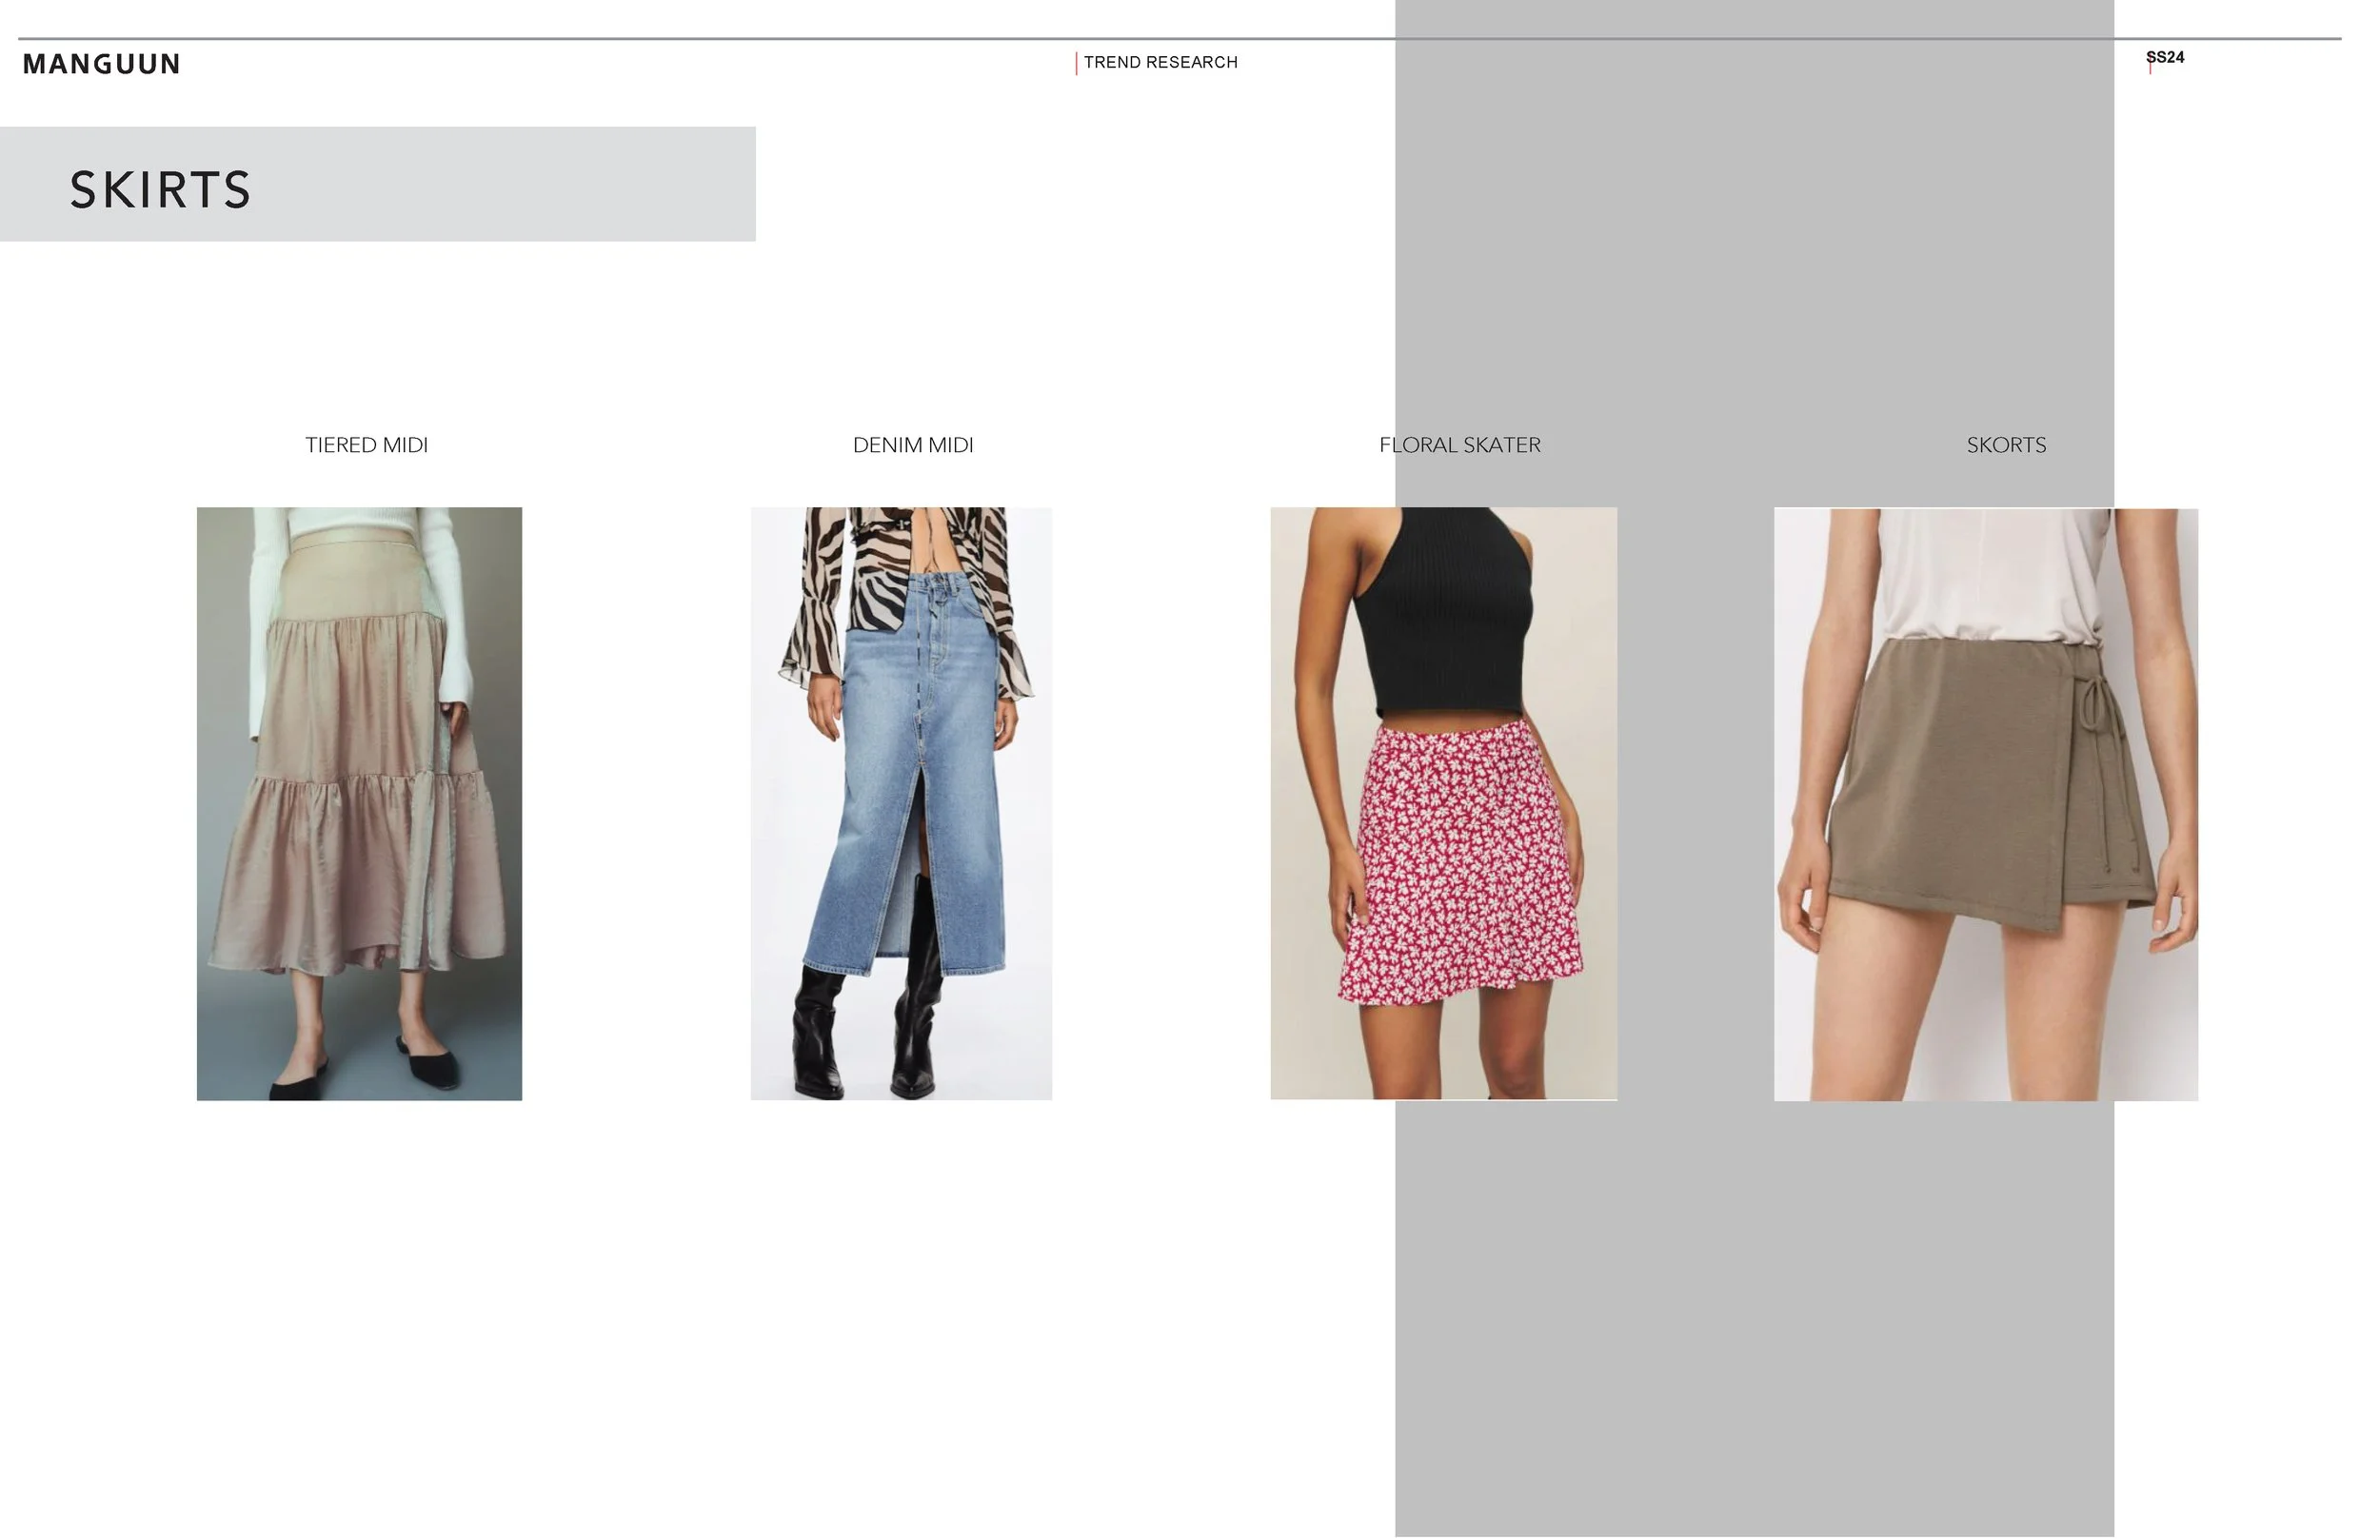
Task: Click the SS24 season label
Action: pyautogui.click(x=2164, y=58)
